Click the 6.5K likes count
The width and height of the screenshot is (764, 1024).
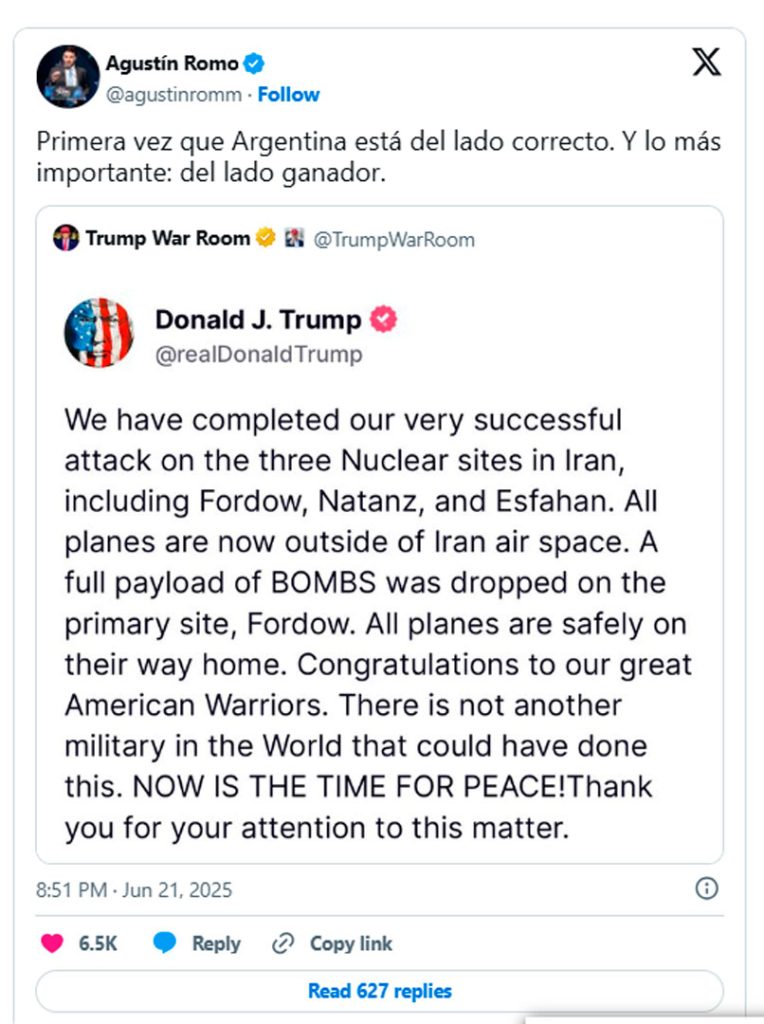click(x=98, y=944)
